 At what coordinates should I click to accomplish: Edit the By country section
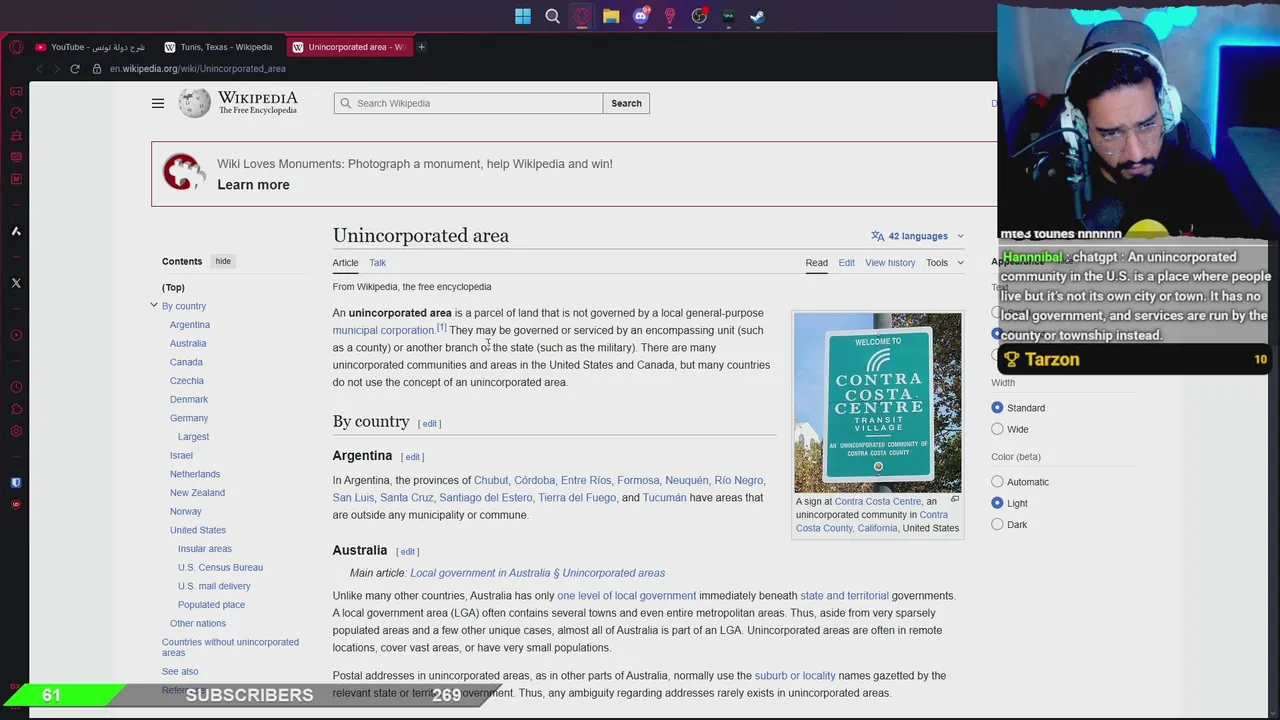430,424
